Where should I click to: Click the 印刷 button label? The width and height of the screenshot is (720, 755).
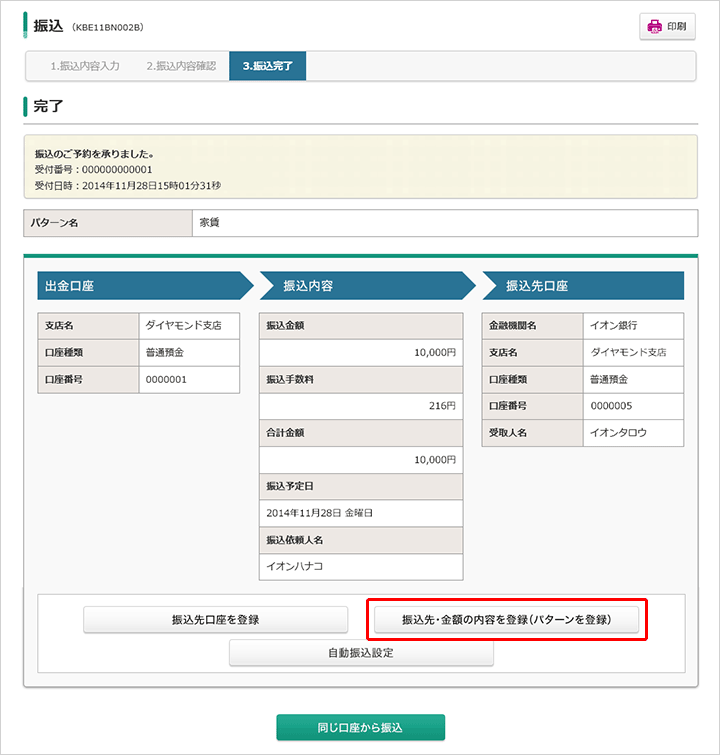coord(676,26)
